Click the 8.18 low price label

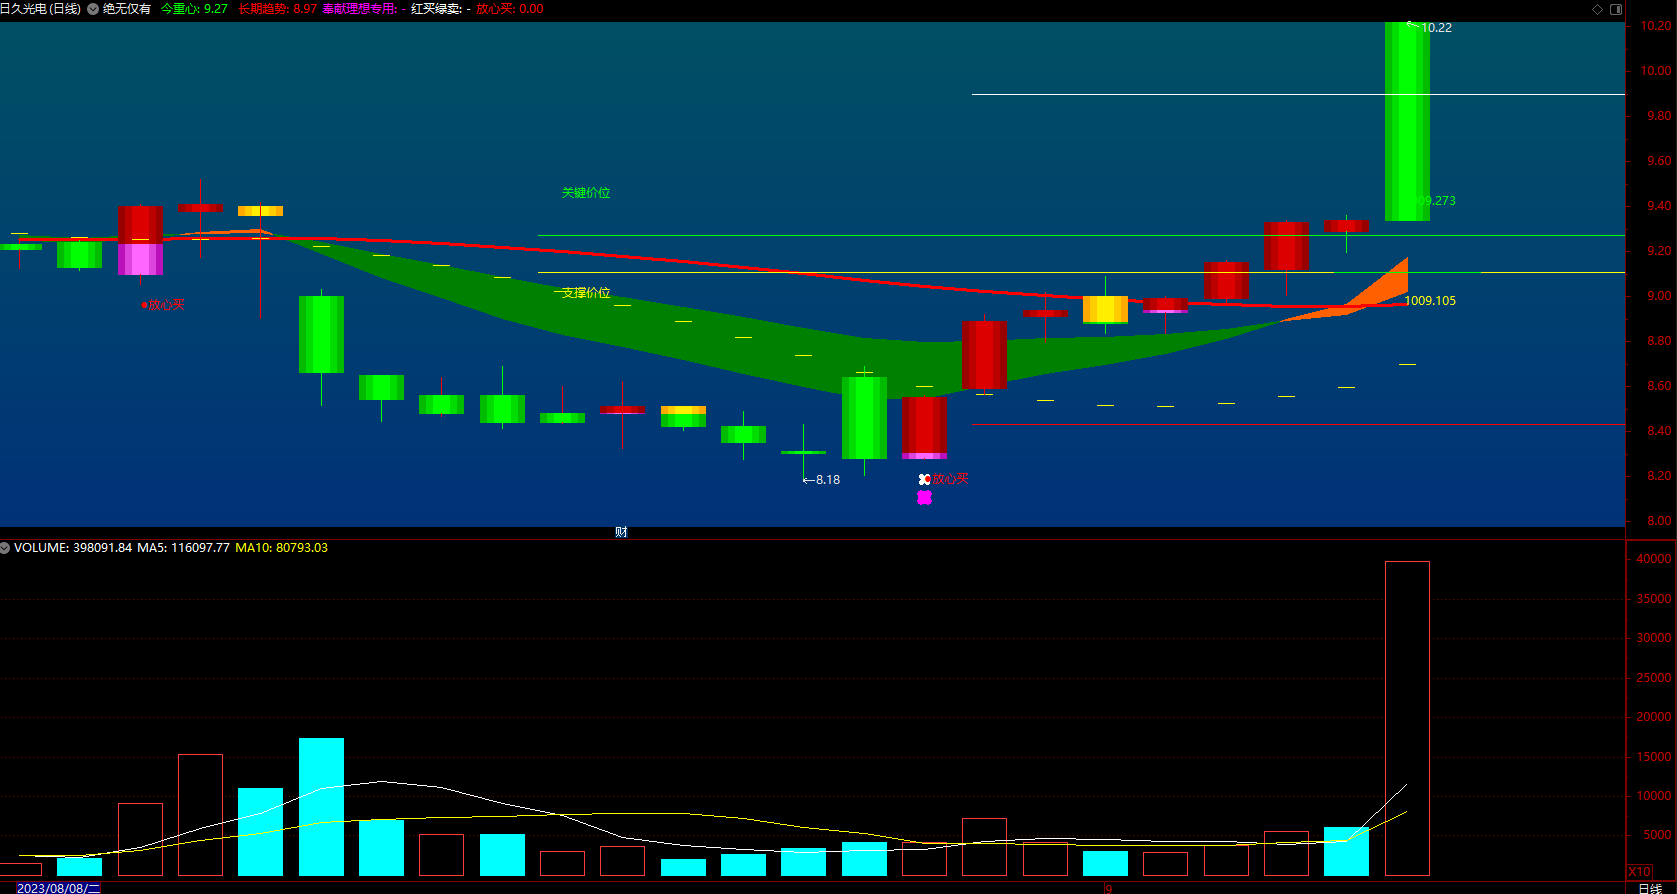[828, 480]
